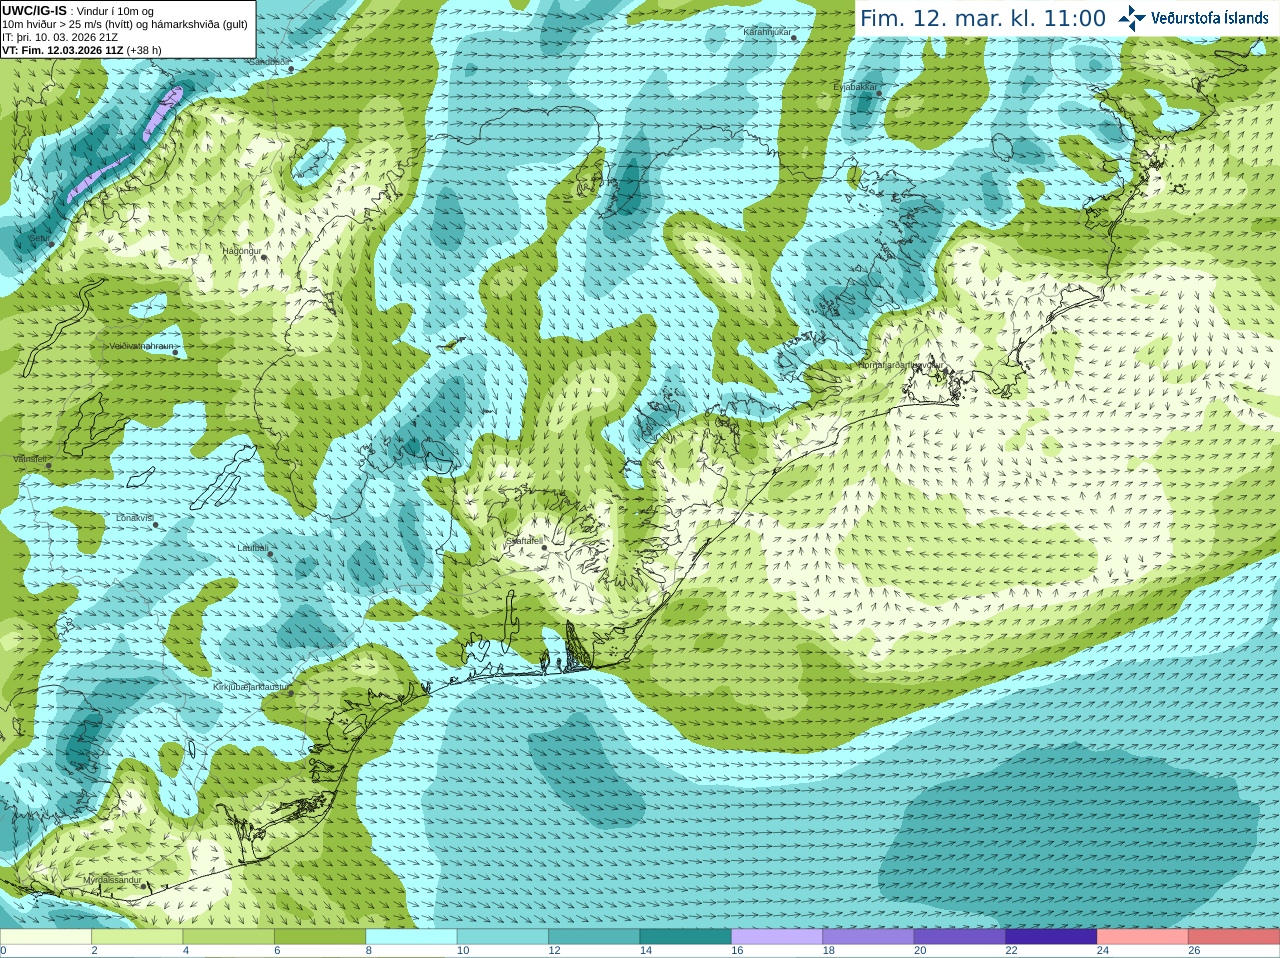Screen dimensions: 1280x958
Task: Pick the salmon legend swatch above 26 m/s
Action: tap(1234, 937)
